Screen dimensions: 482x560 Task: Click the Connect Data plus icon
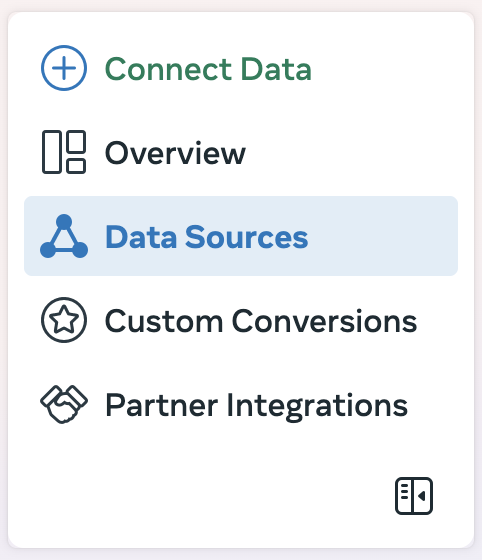click(64, 68)
